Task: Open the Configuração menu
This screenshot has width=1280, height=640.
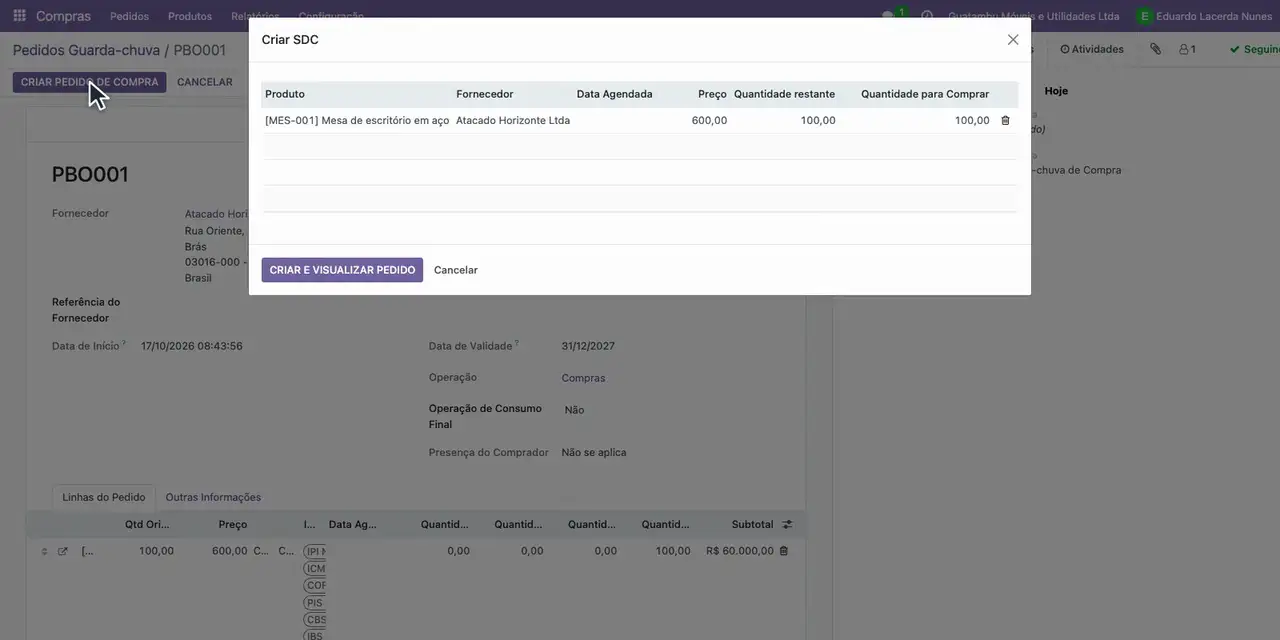Action: pyautogui.click(x=331, y=16)
